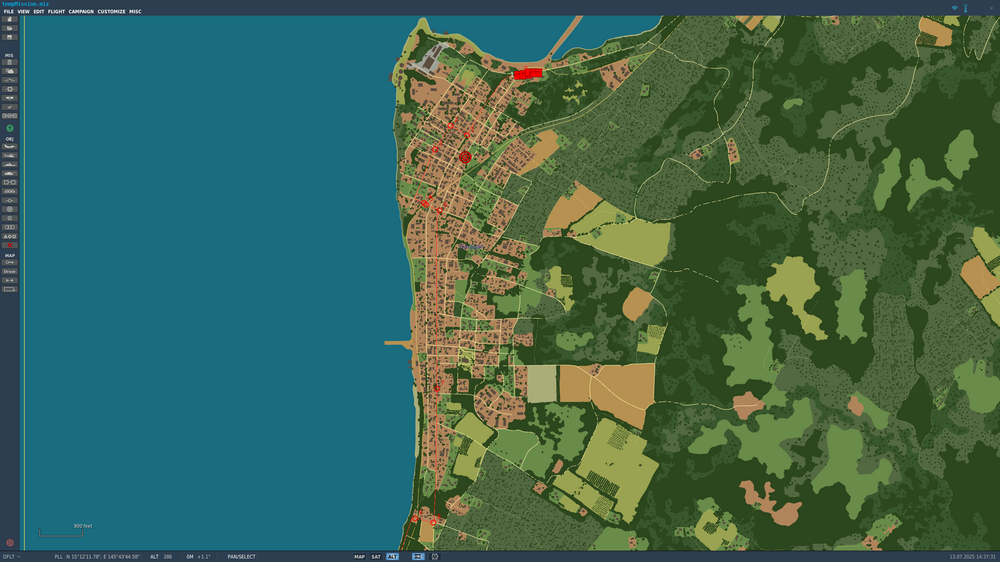Select the helicopter group placement tool

10,156
